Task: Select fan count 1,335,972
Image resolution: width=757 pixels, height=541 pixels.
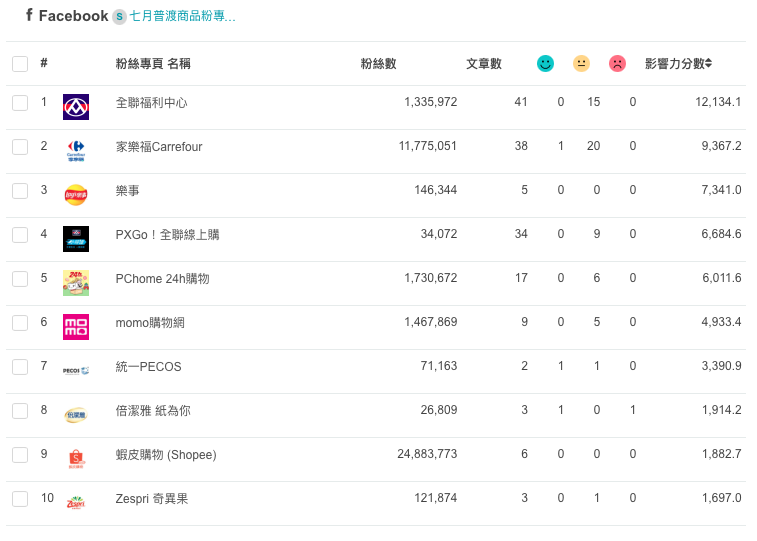Action: (x=431, y=102)
